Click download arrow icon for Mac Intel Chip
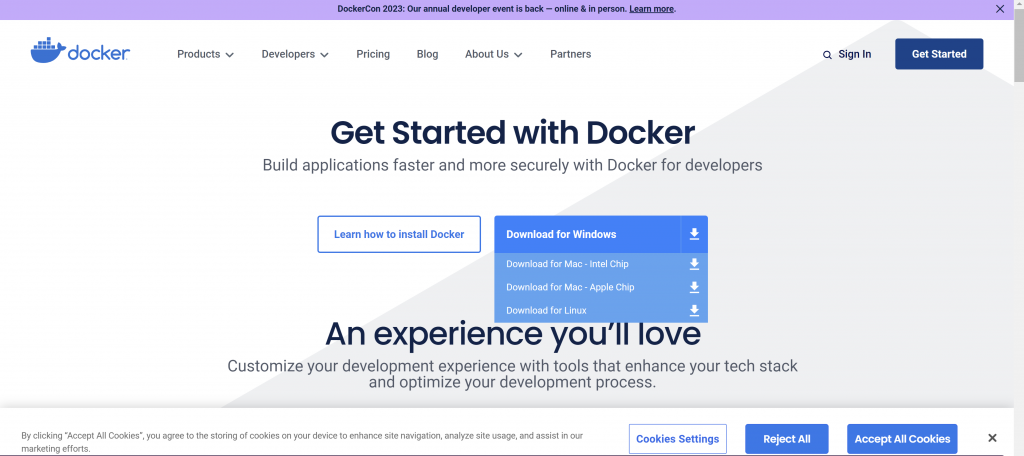 694,264
